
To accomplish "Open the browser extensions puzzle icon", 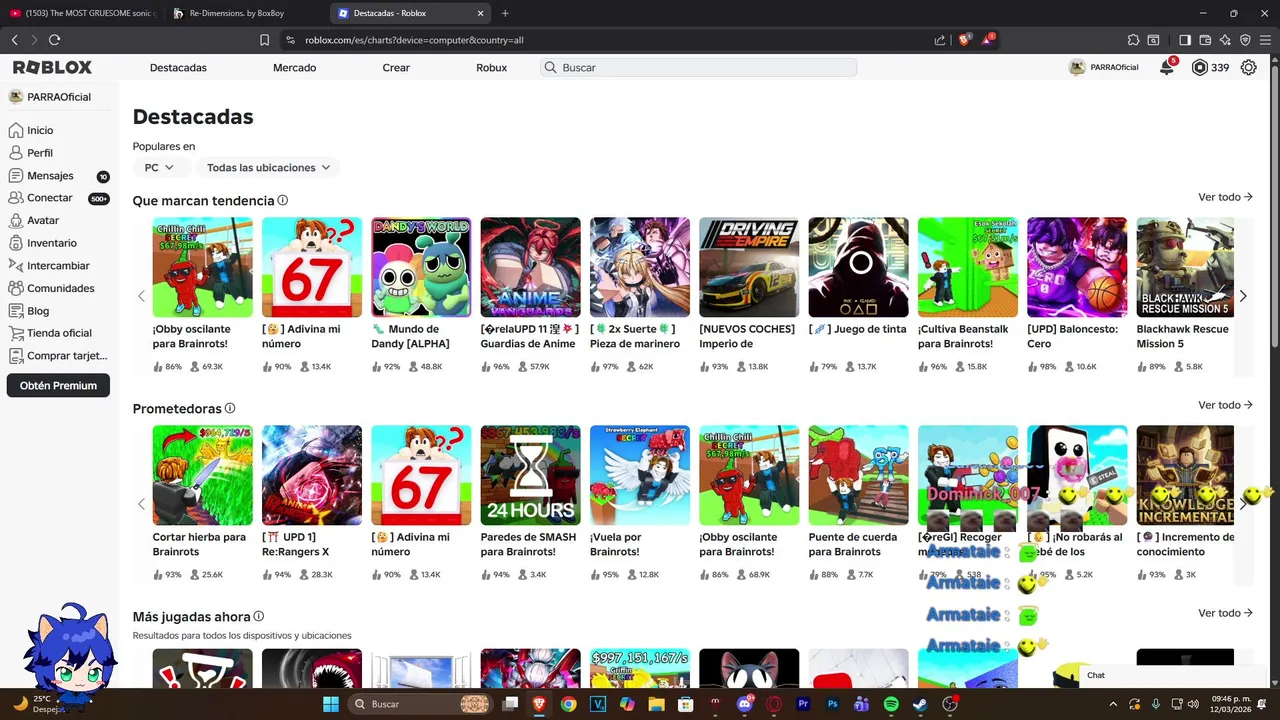I will pyautogui.click(x=1133, y=40).
